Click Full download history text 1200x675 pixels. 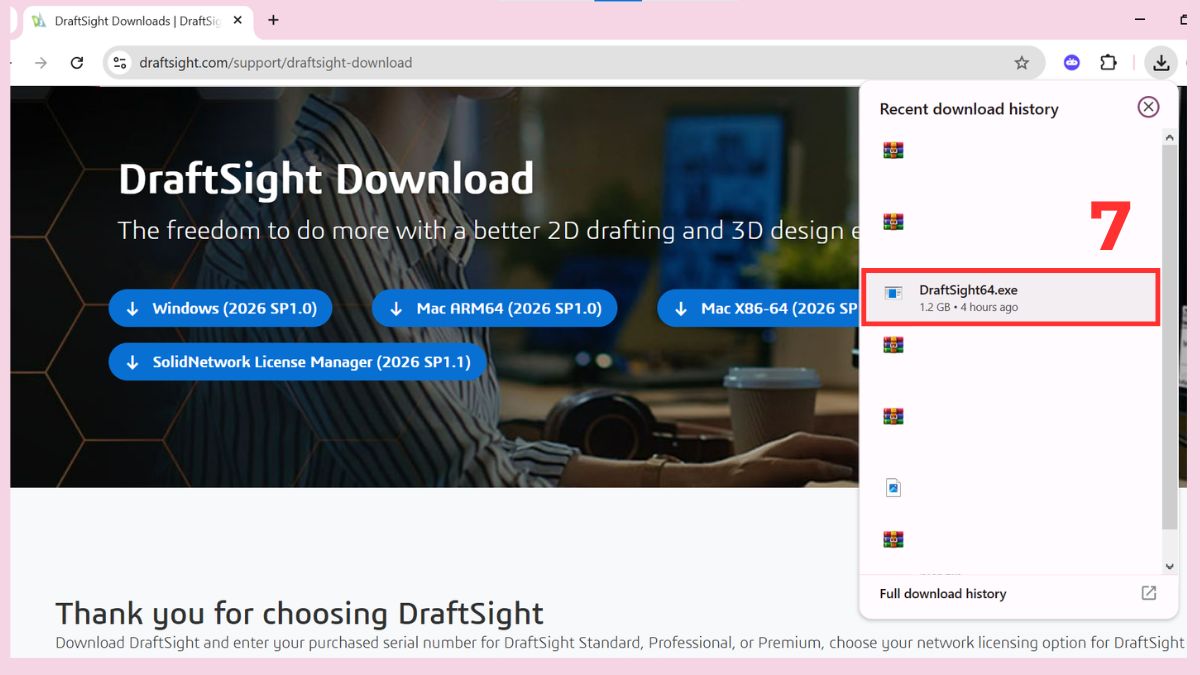pos(942,594)
